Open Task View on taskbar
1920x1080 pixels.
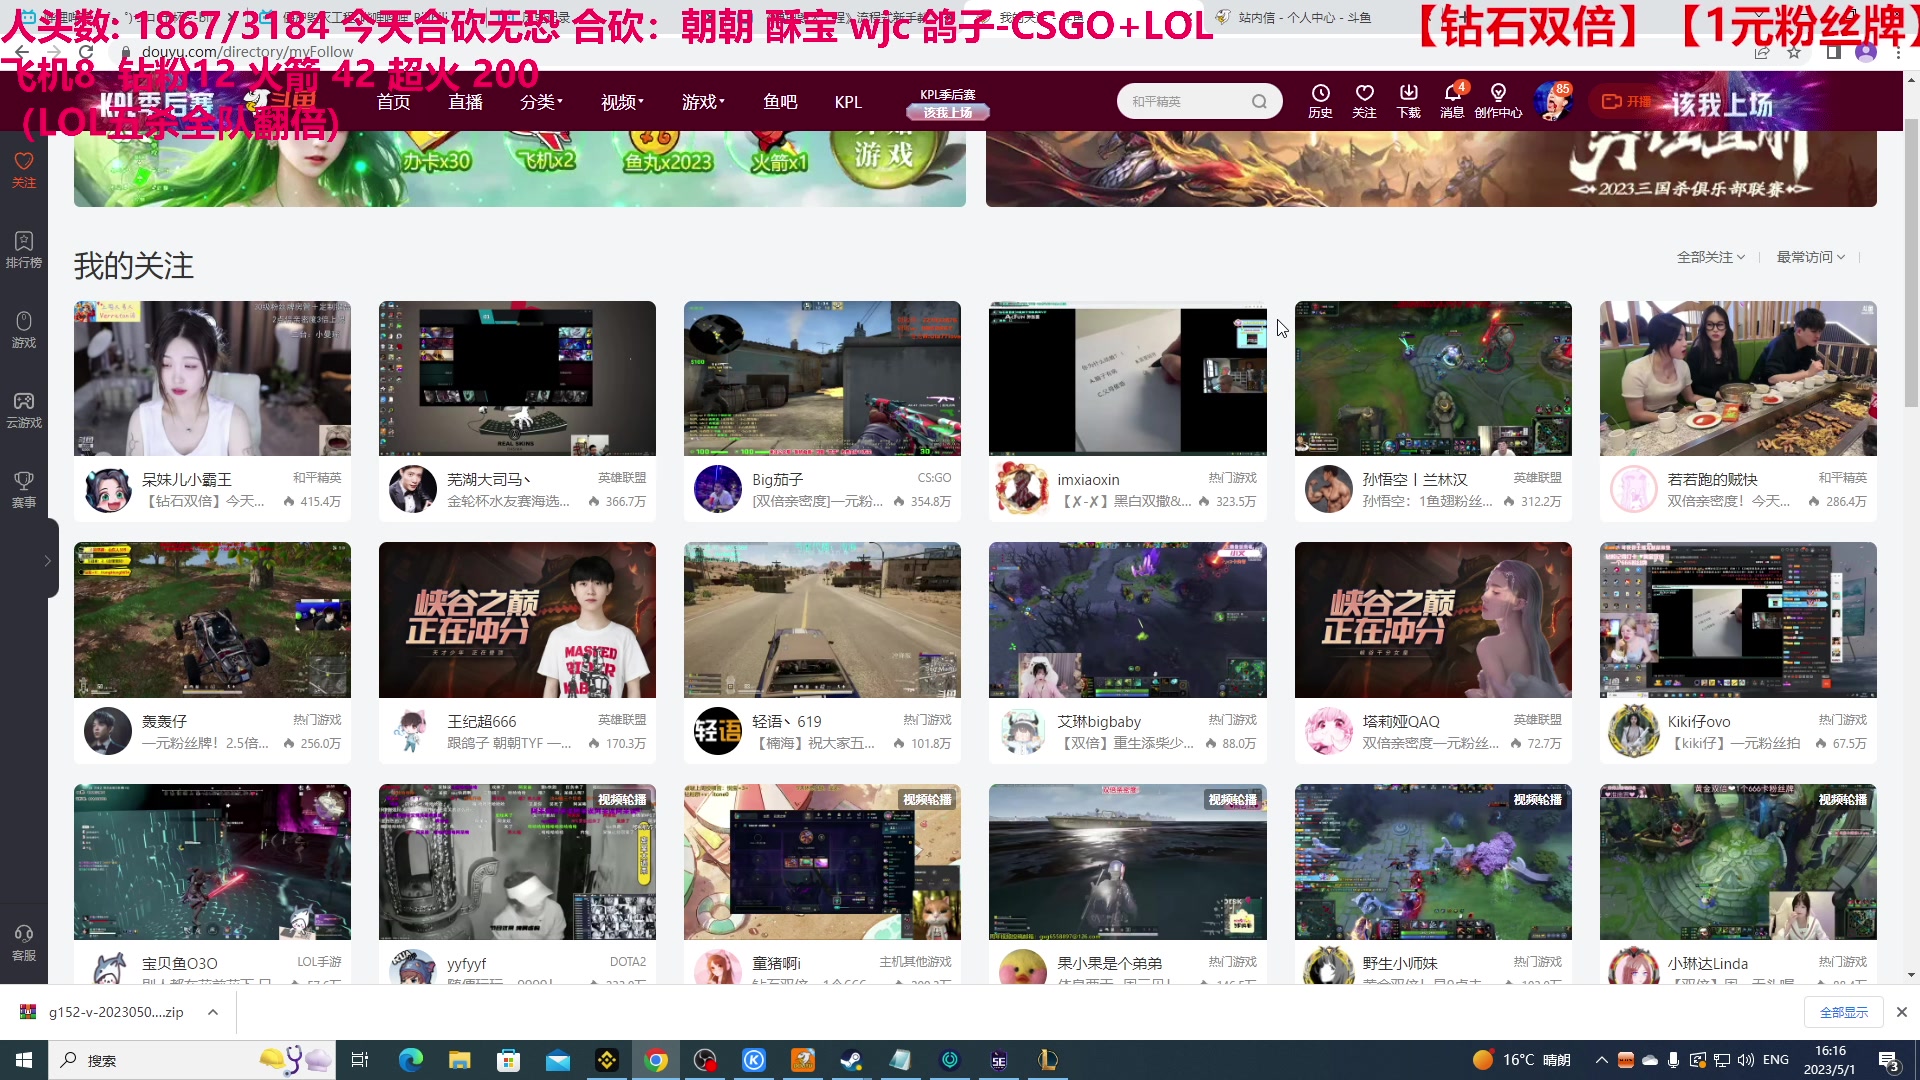pyautogui.click(x=360, y=1060)
